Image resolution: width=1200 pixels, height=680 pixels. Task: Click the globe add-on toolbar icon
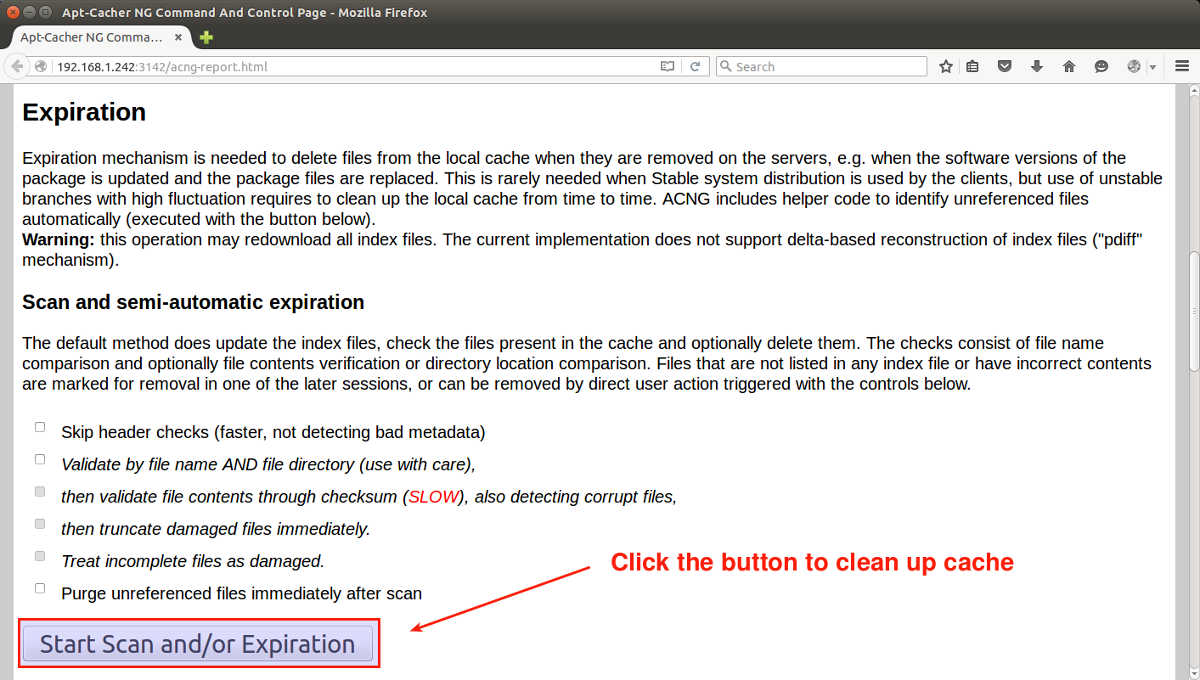point(1133,67)
